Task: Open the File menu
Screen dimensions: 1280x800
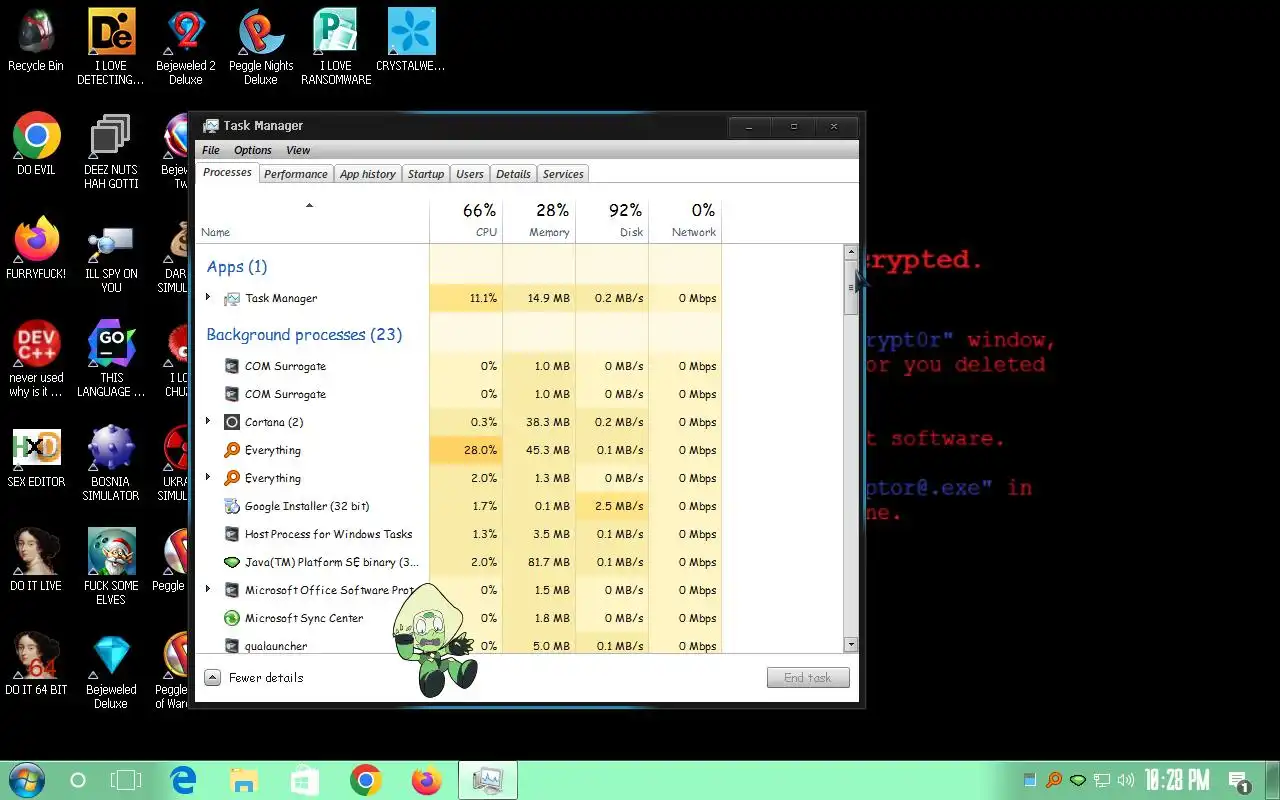Action: pos(211,150)
